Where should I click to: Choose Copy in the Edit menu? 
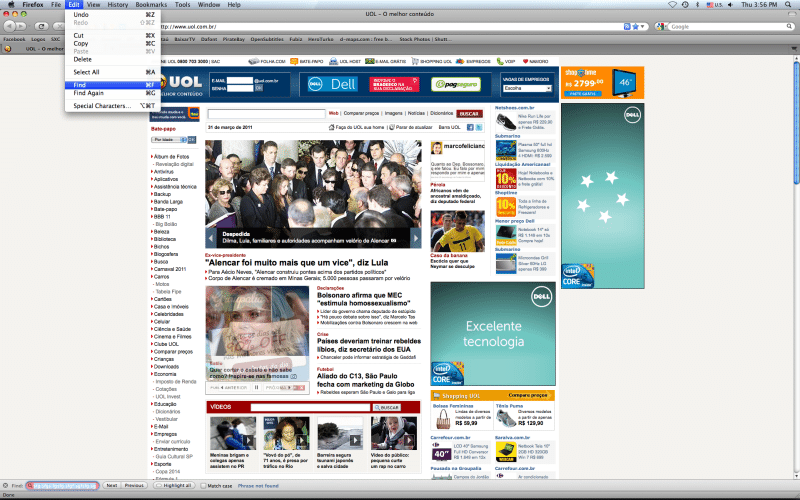(x=112, y=43)
